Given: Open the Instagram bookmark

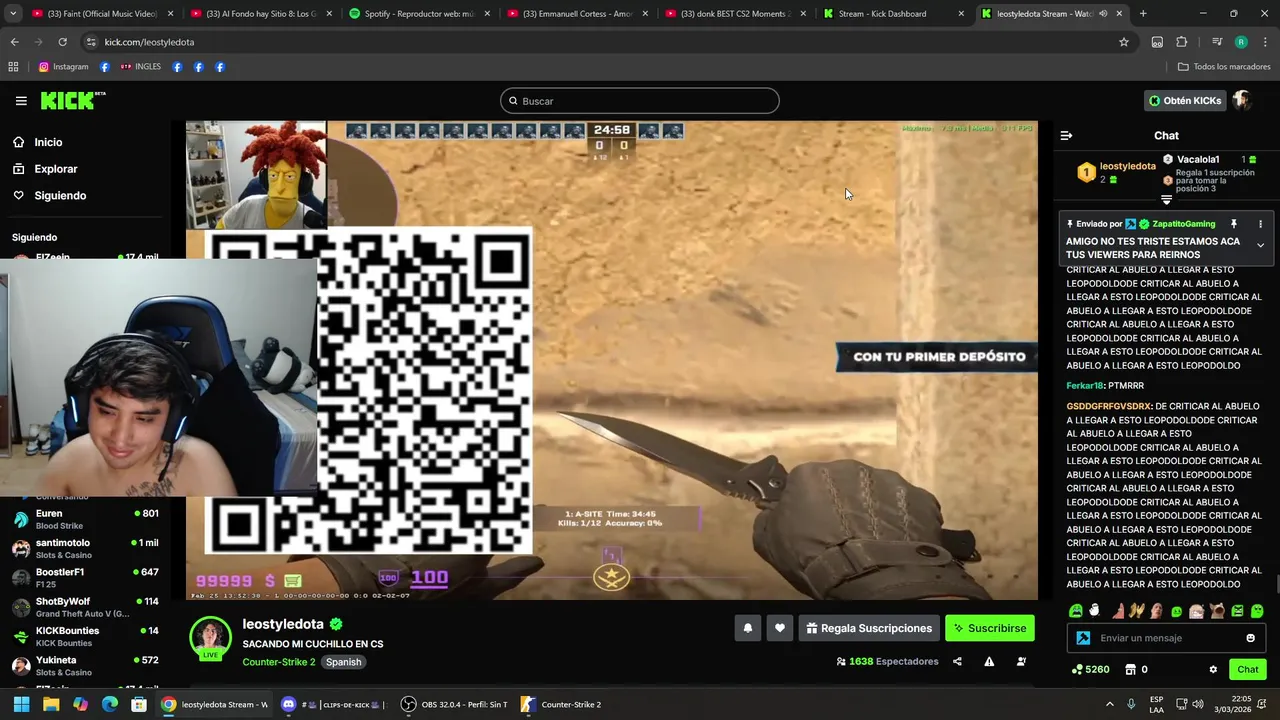Looking at the screenshot, I should (63, 67).
